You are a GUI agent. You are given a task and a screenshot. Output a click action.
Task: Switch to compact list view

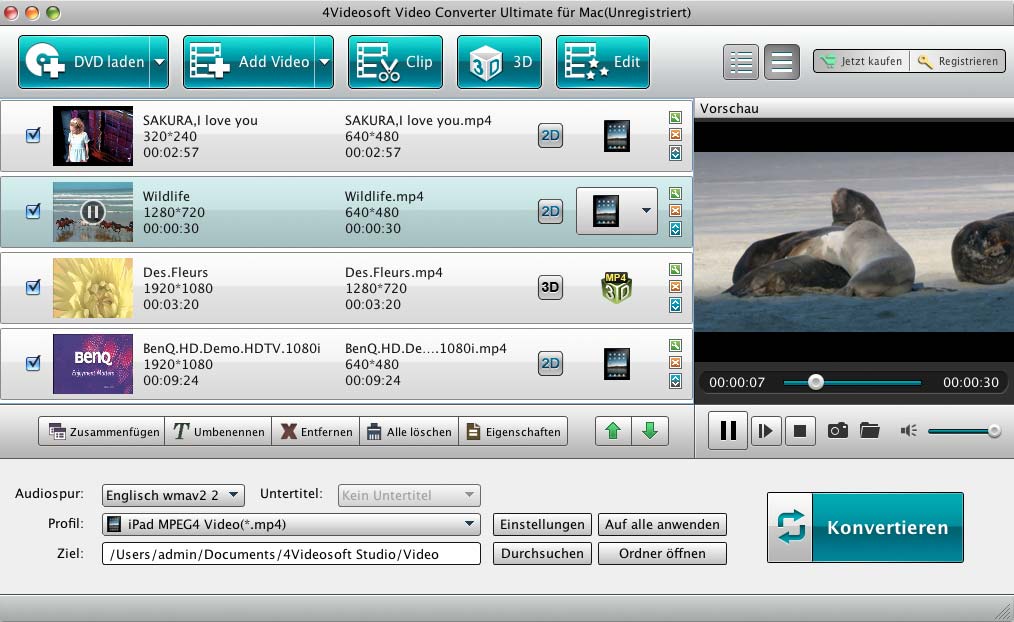781,62
